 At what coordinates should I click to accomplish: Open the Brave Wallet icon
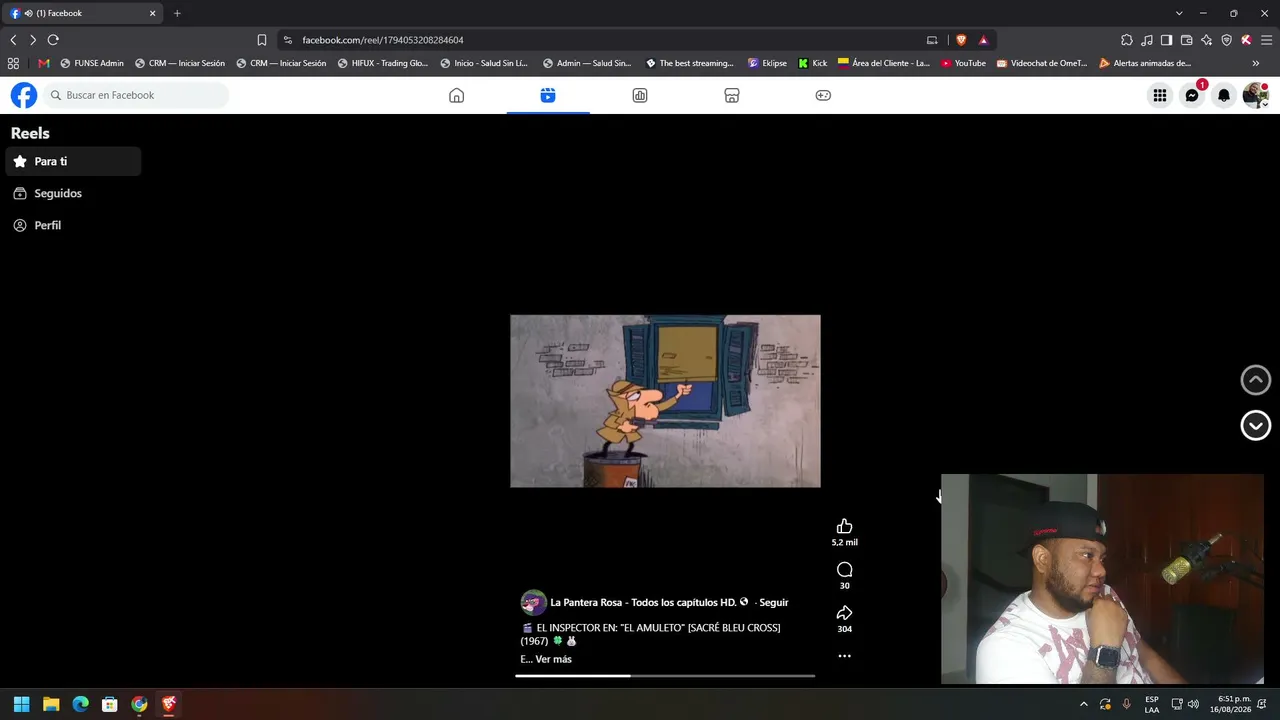1186,40
